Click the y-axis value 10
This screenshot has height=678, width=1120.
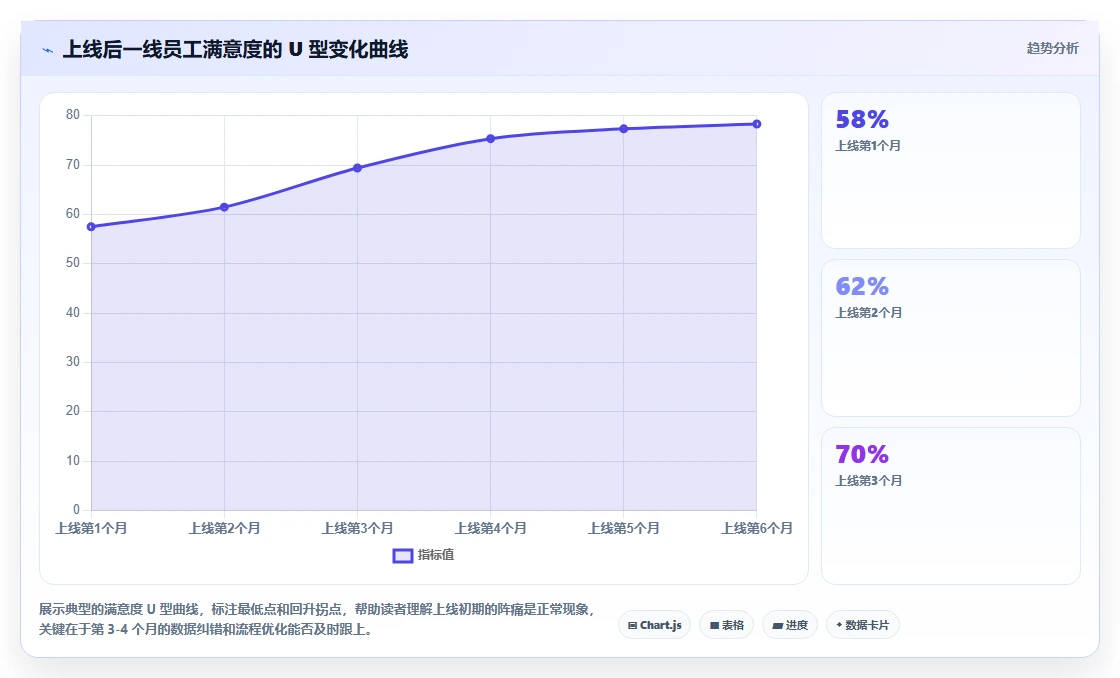coord(72,461)
